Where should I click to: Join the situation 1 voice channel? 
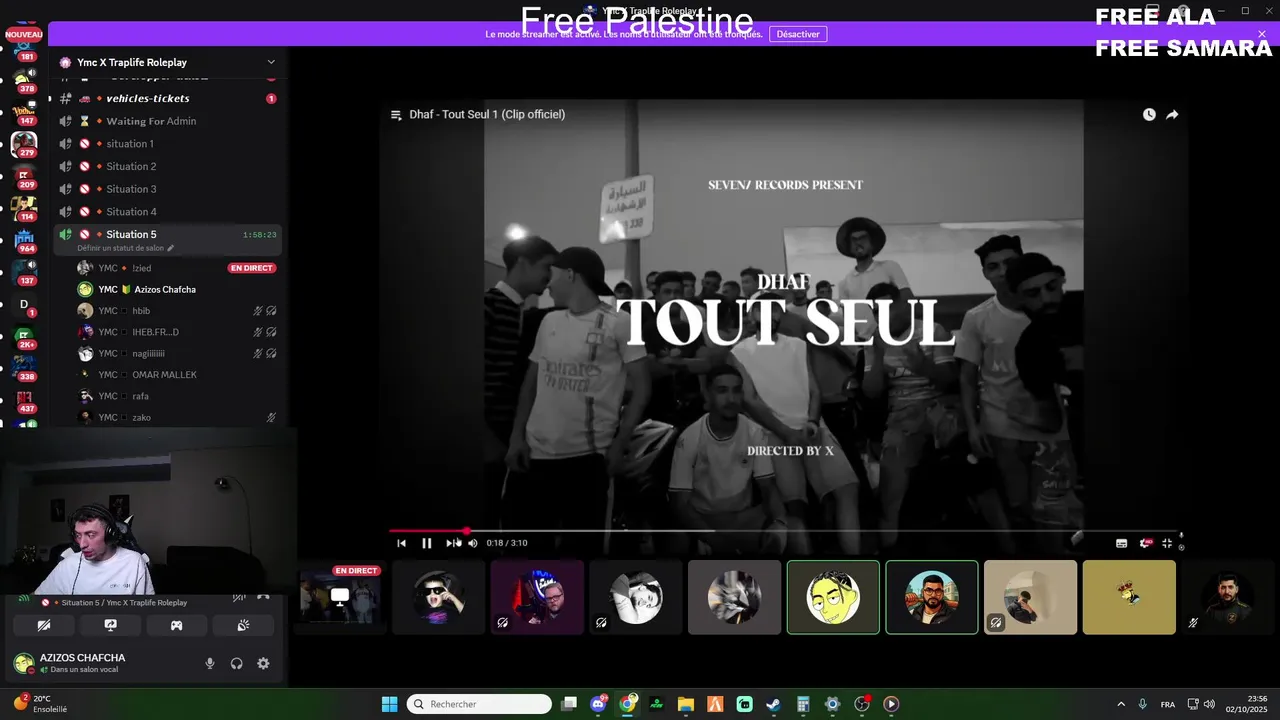coord(167,144)
